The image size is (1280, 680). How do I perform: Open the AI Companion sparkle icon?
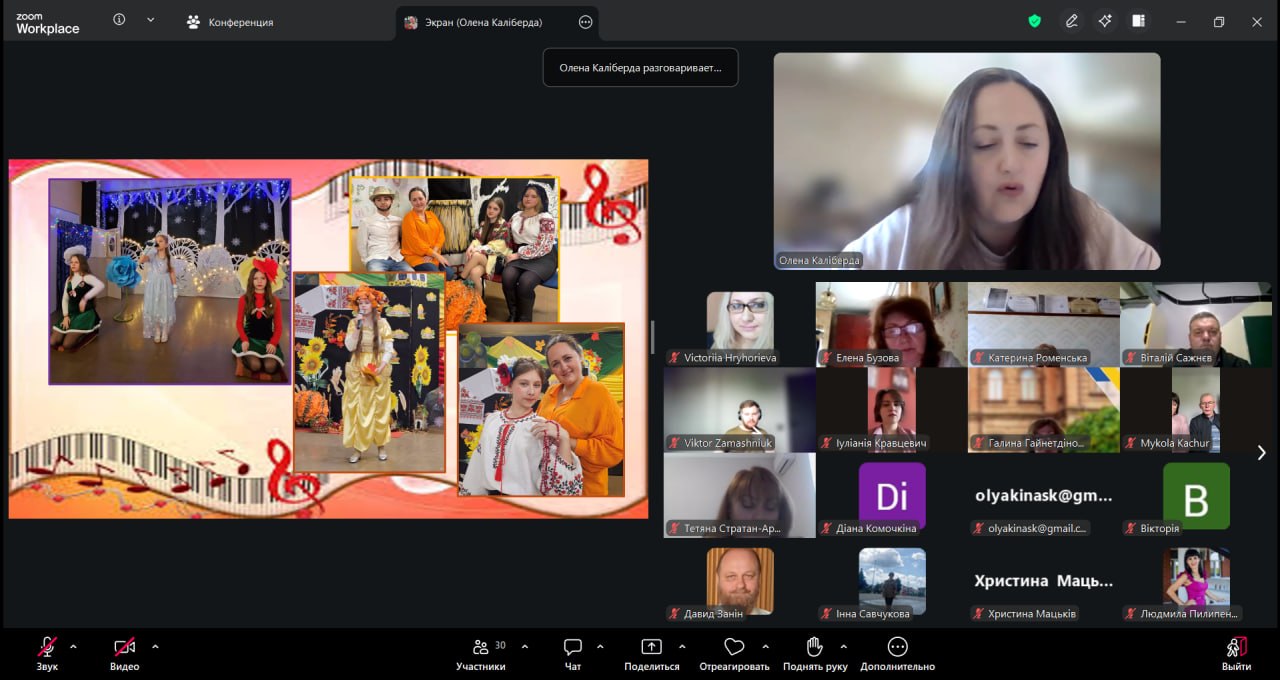coord(1104,21)
